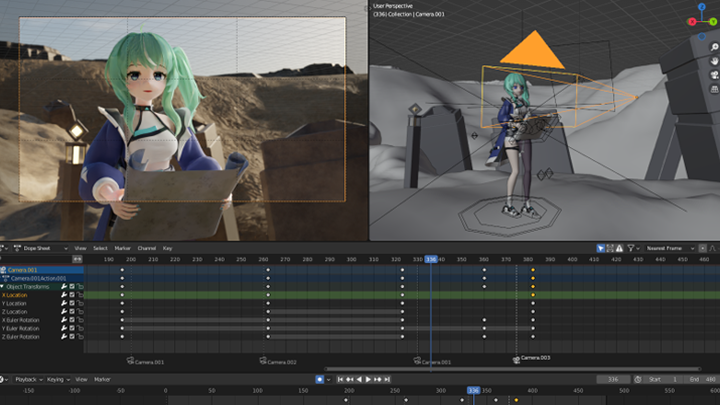
Task: Toggle the auto keying record button
Action: [320, 379]
